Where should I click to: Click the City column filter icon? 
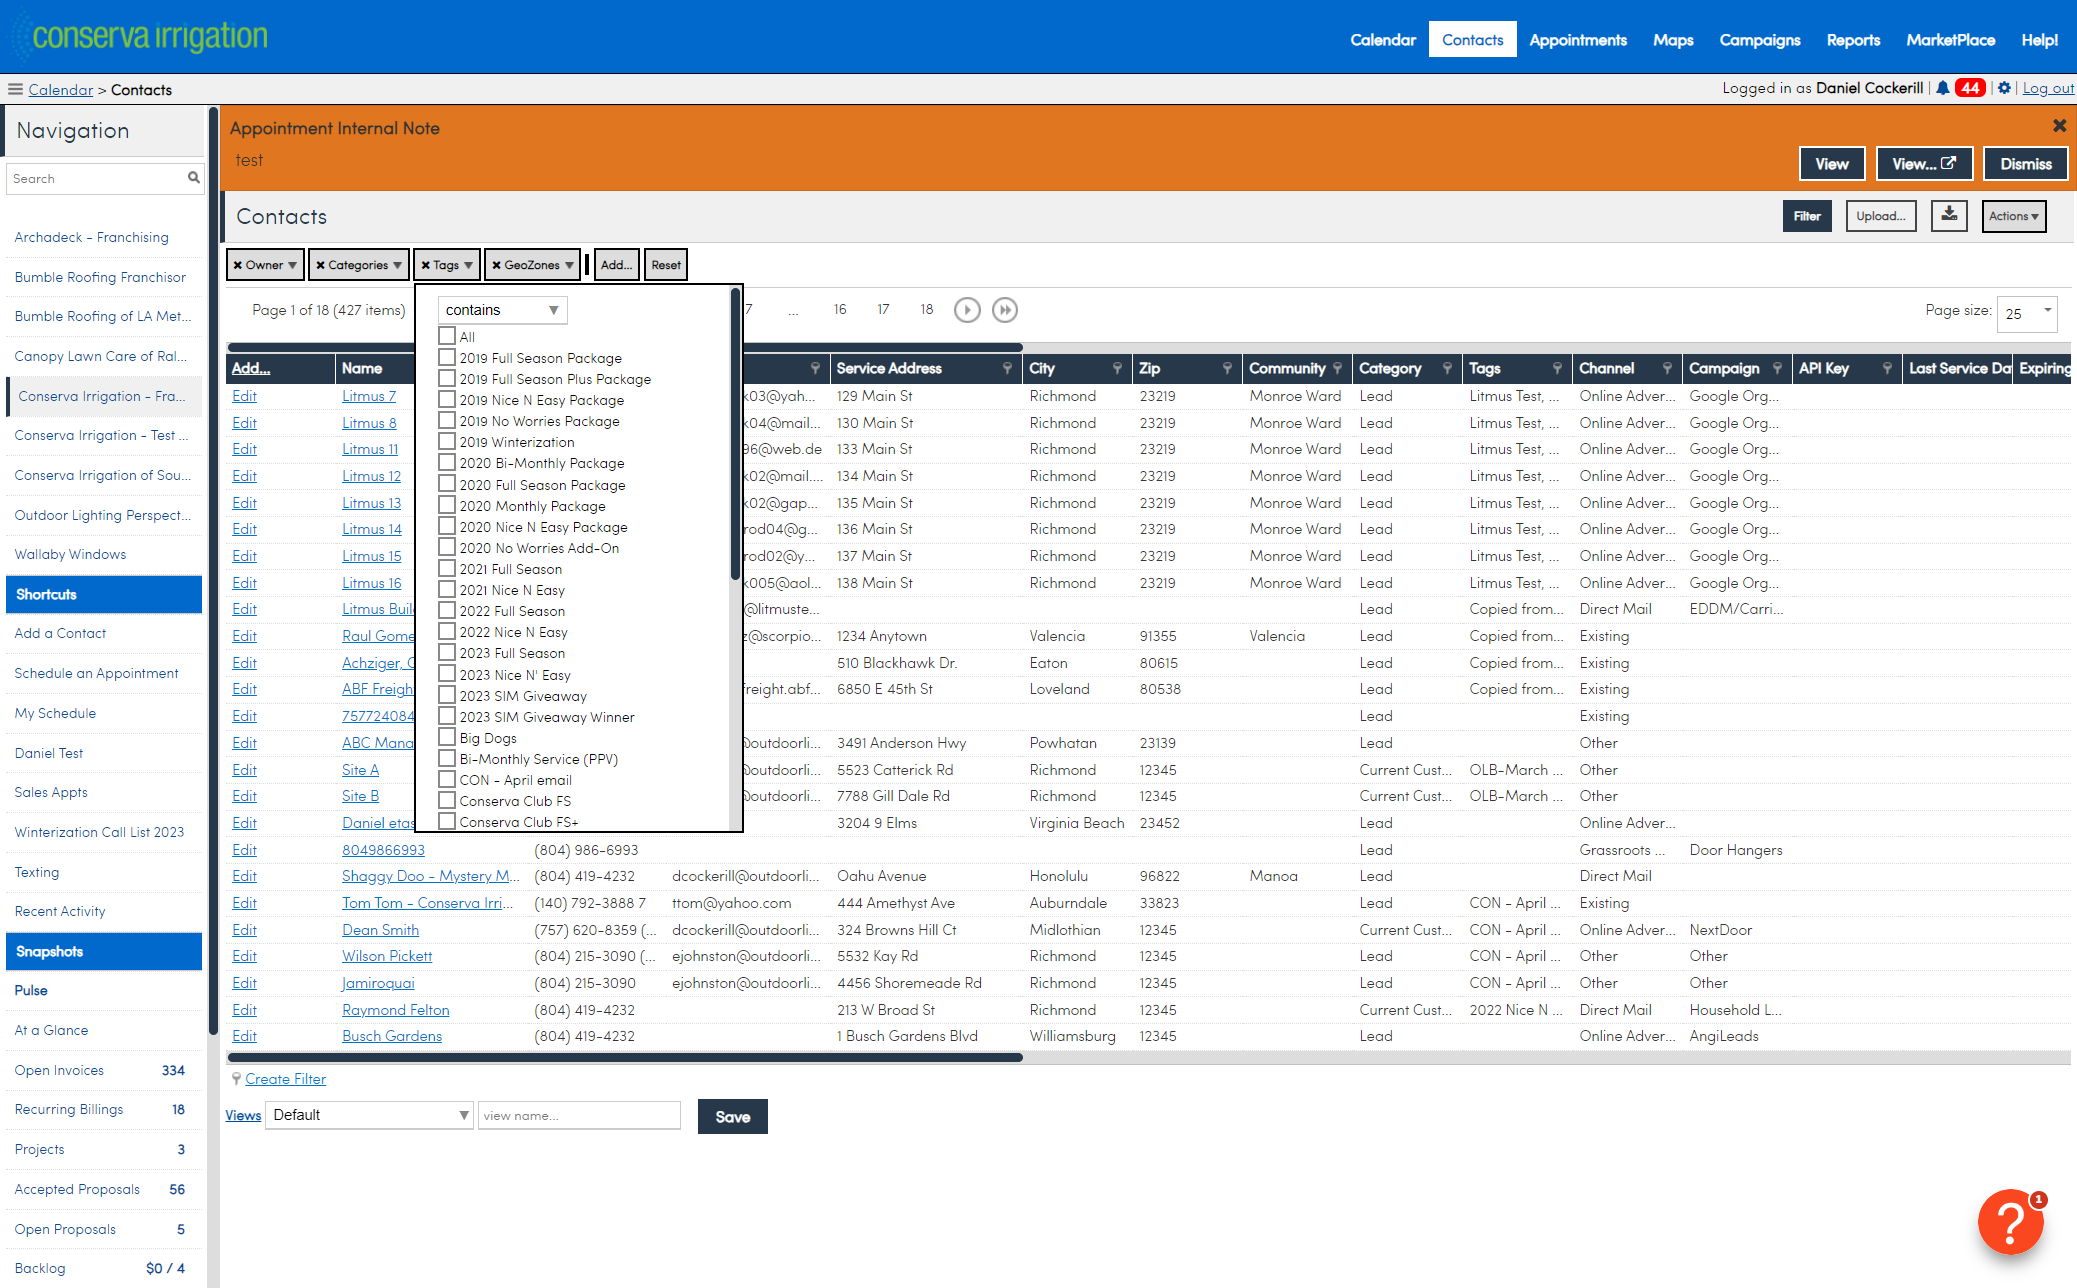1117,368
